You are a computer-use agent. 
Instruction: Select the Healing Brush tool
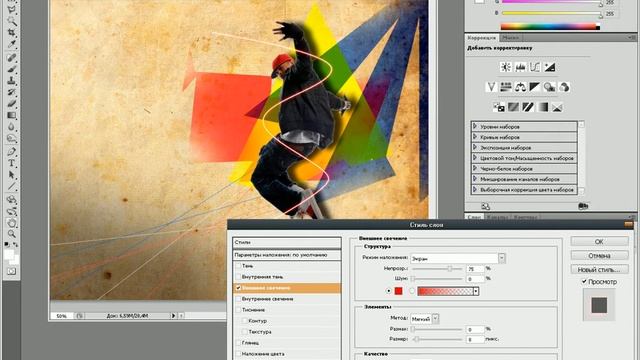tap(12, 58)
